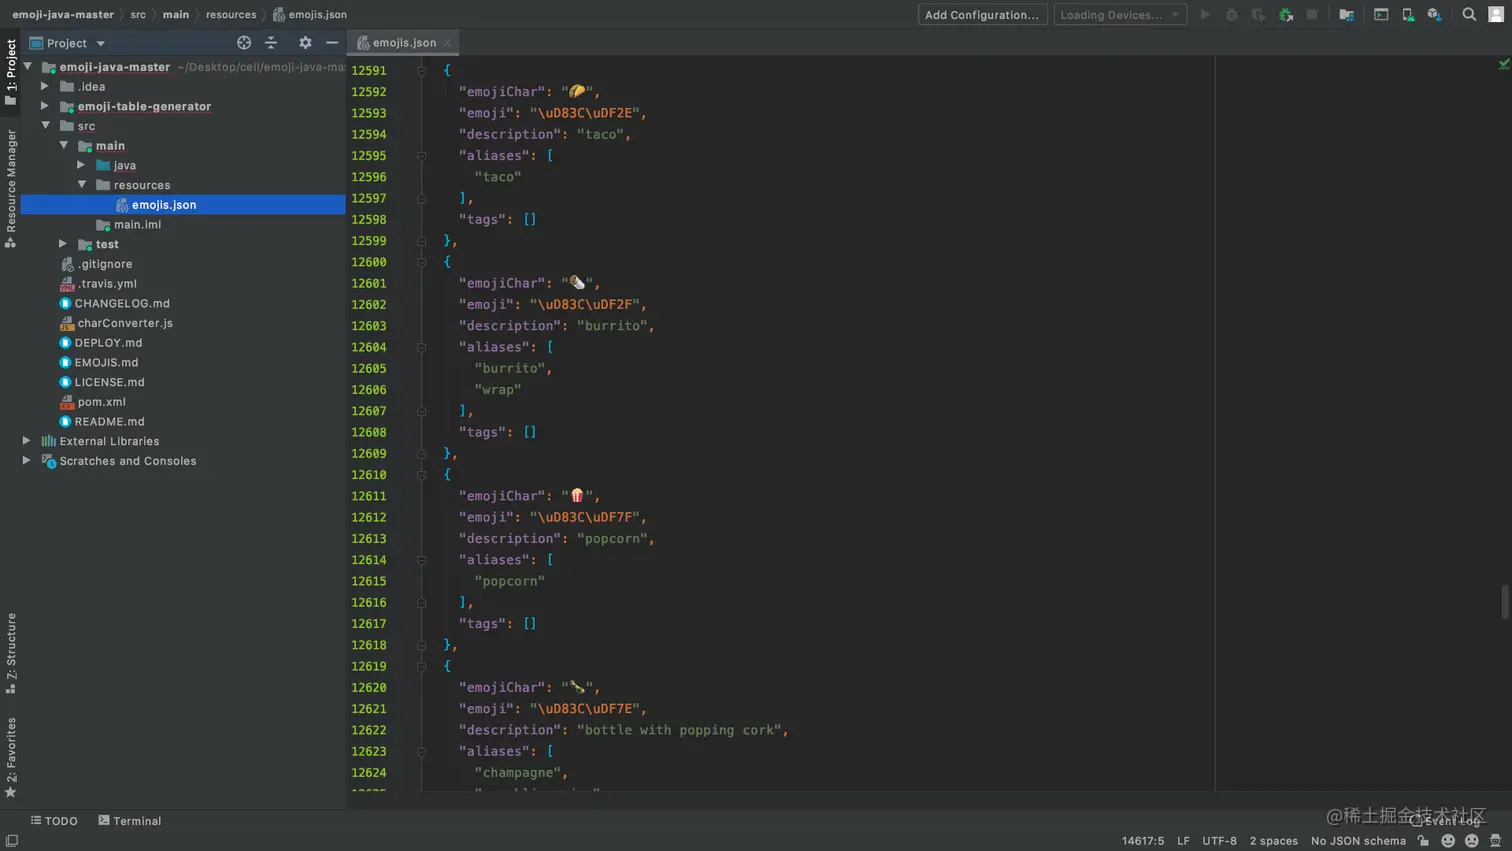Click the editor vertical scrollbar thumb
Image resolution: width=1512 pixels, height=851 pixels.
coord(1505,602)
